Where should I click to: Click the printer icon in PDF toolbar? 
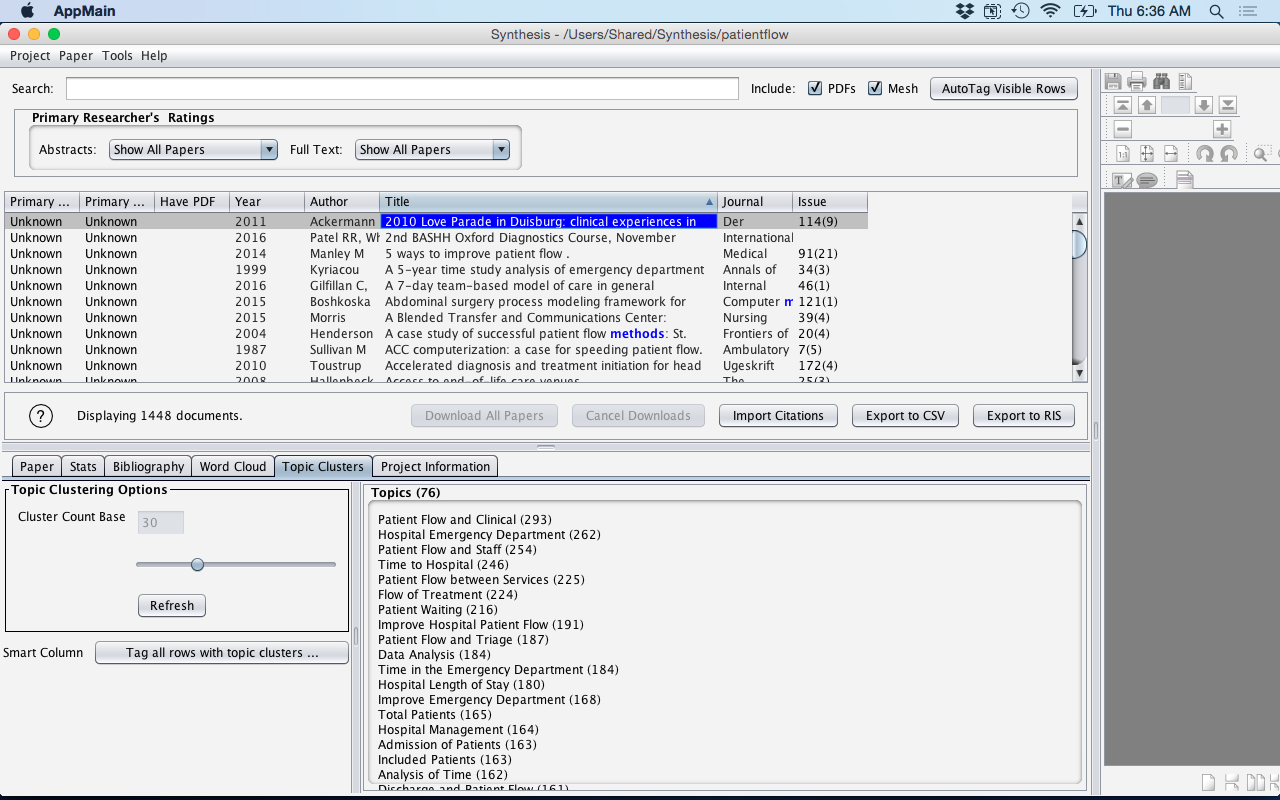click(1137, 81)
